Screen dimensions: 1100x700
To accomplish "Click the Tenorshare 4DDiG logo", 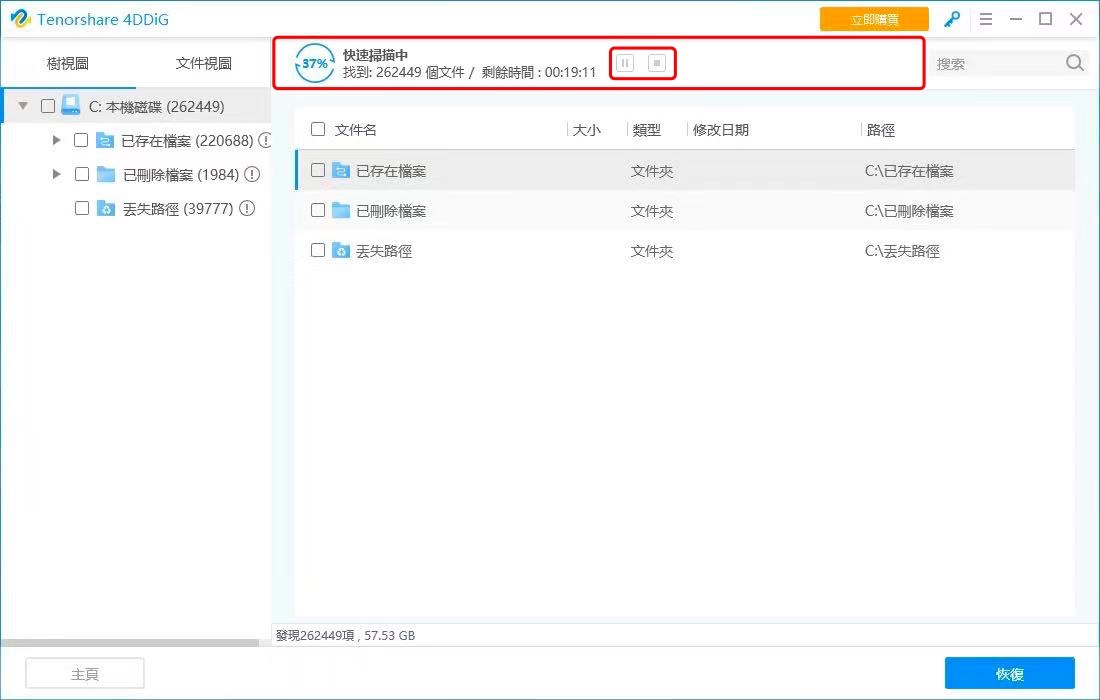I will [x=21, y=19].
